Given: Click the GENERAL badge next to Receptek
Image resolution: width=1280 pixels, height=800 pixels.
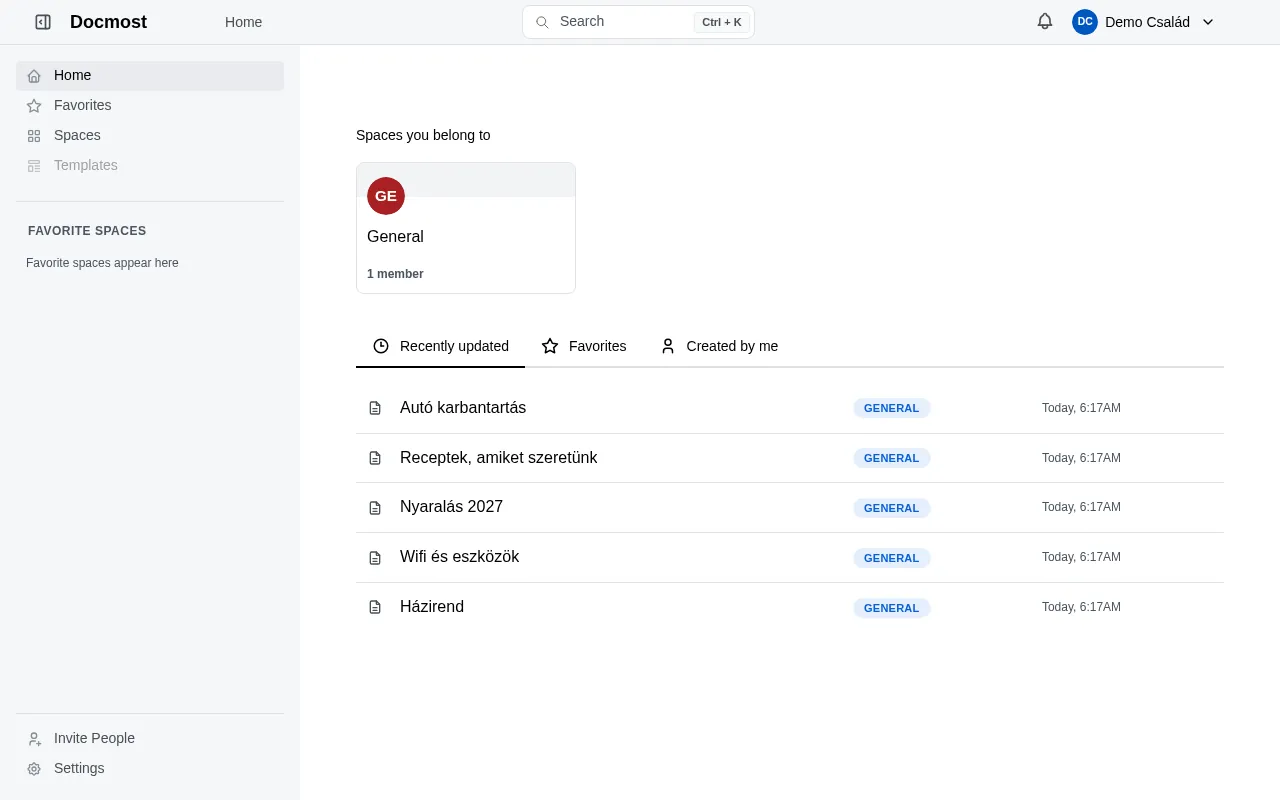Looking at the screenshot, I should click(x=891, y=458).
